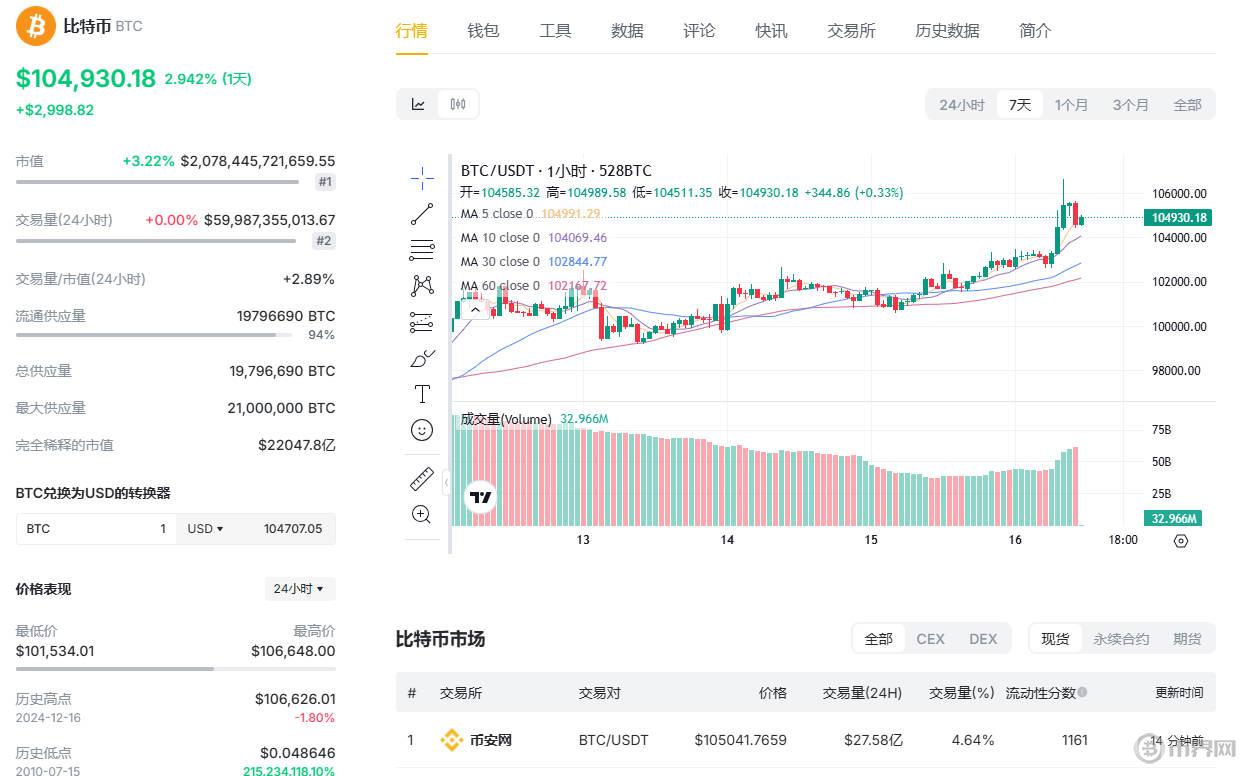This screenshot has width=1247, height=776.
Task: Click the zoom in magnifier tool
Action: coord(422,515)
